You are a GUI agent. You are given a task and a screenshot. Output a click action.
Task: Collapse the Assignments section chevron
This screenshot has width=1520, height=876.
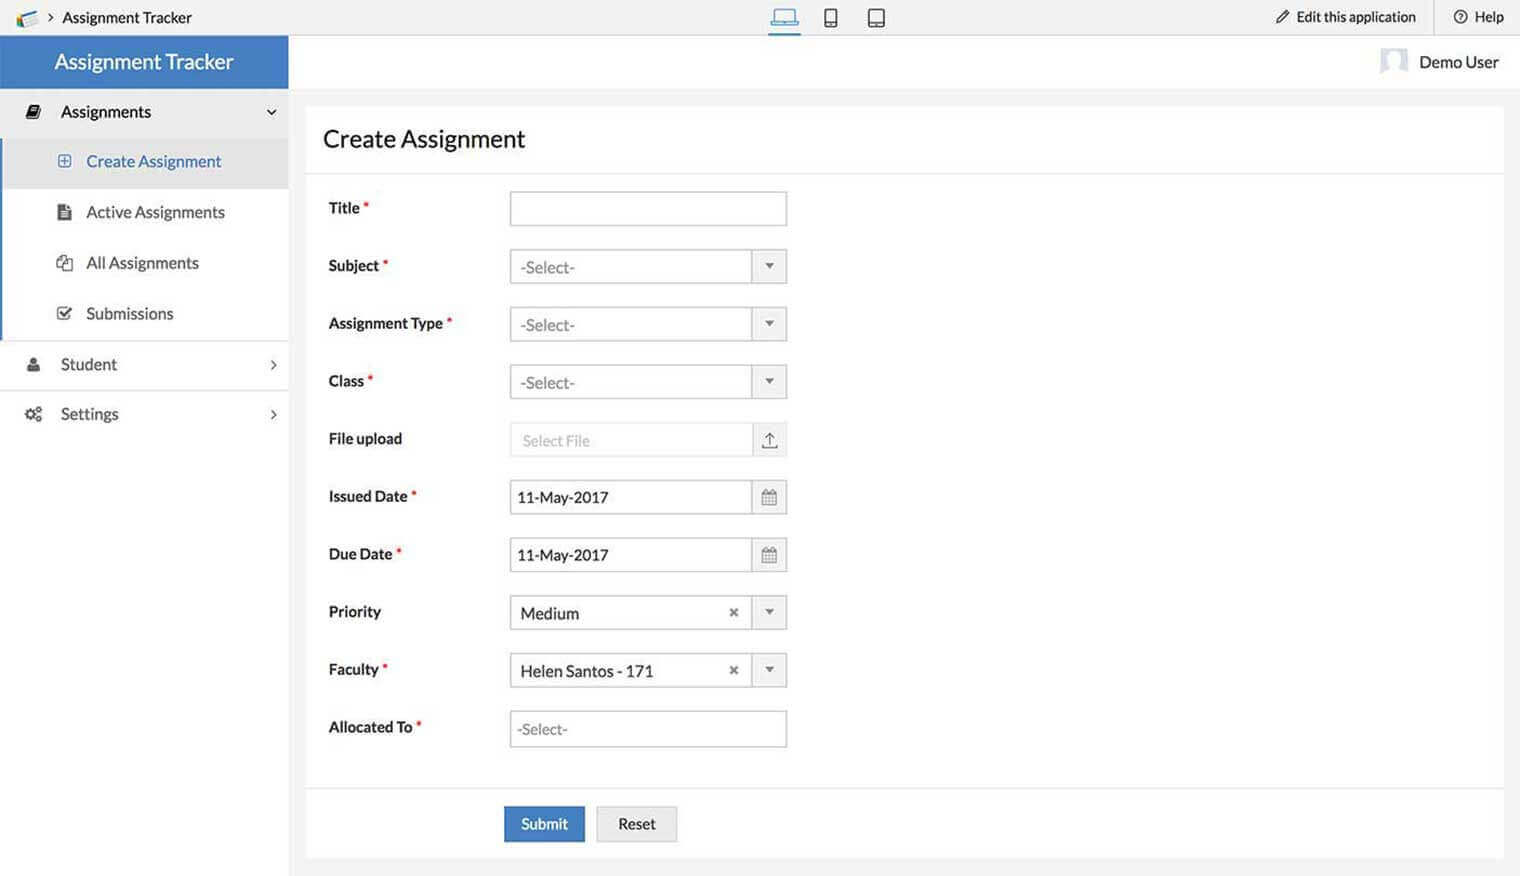[271, 112]
